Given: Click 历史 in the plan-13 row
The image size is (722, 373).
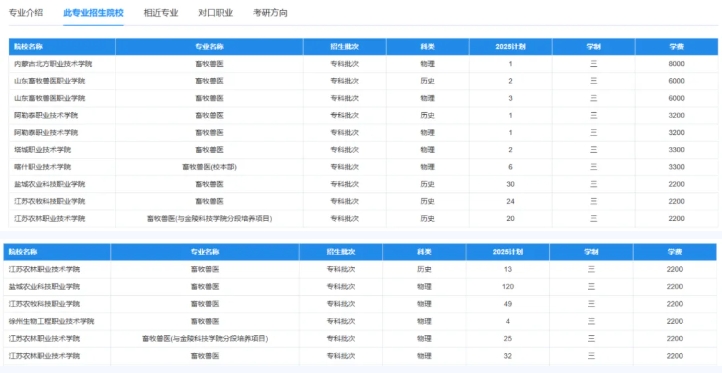Looking at the screenshot, I should [x=424, y=269].
